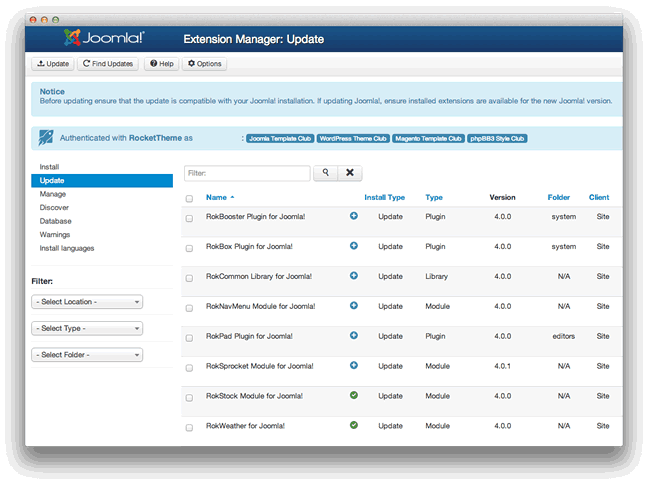Click the plus icon for RokNavMenu Module
Viewport: 648px width, 485px height.
[354, 305]
